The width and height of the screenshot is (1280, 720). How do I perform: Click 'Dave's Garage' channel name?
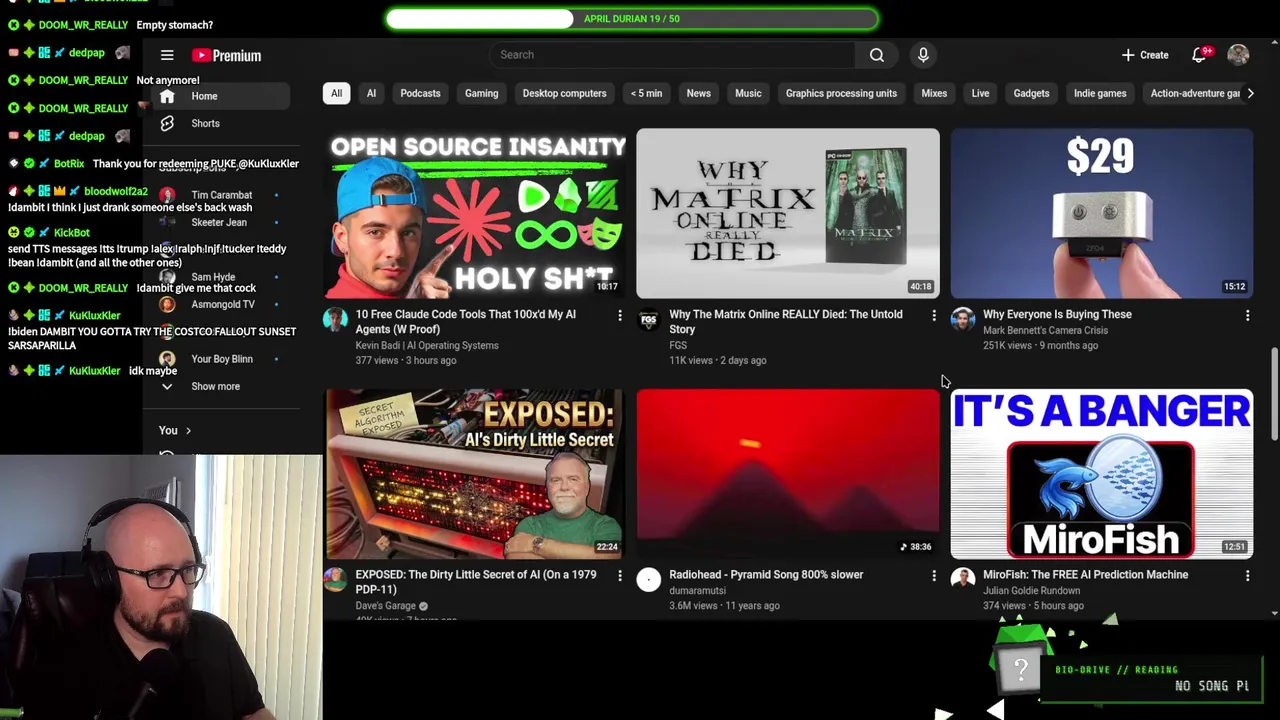[385, 605]
